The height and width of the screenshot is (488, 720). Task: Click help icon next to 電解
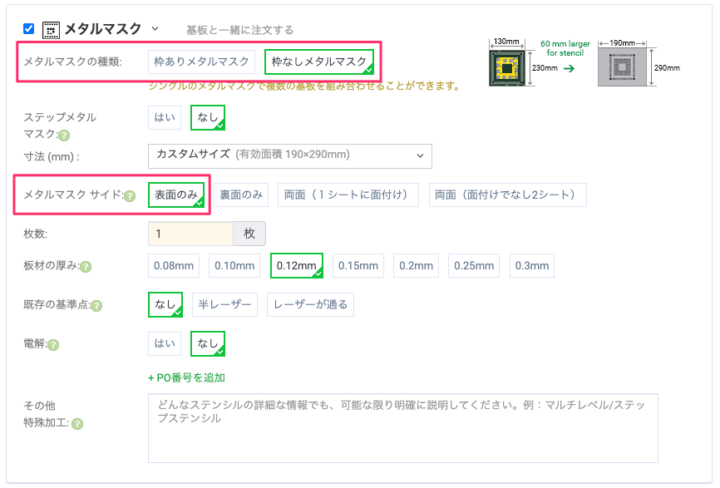53,345
